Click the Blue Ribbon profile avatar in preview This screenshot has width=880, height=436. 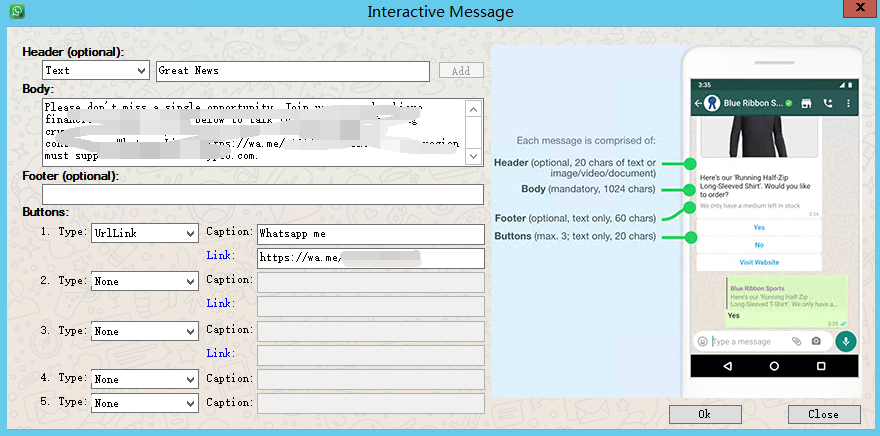pos(712,103)
